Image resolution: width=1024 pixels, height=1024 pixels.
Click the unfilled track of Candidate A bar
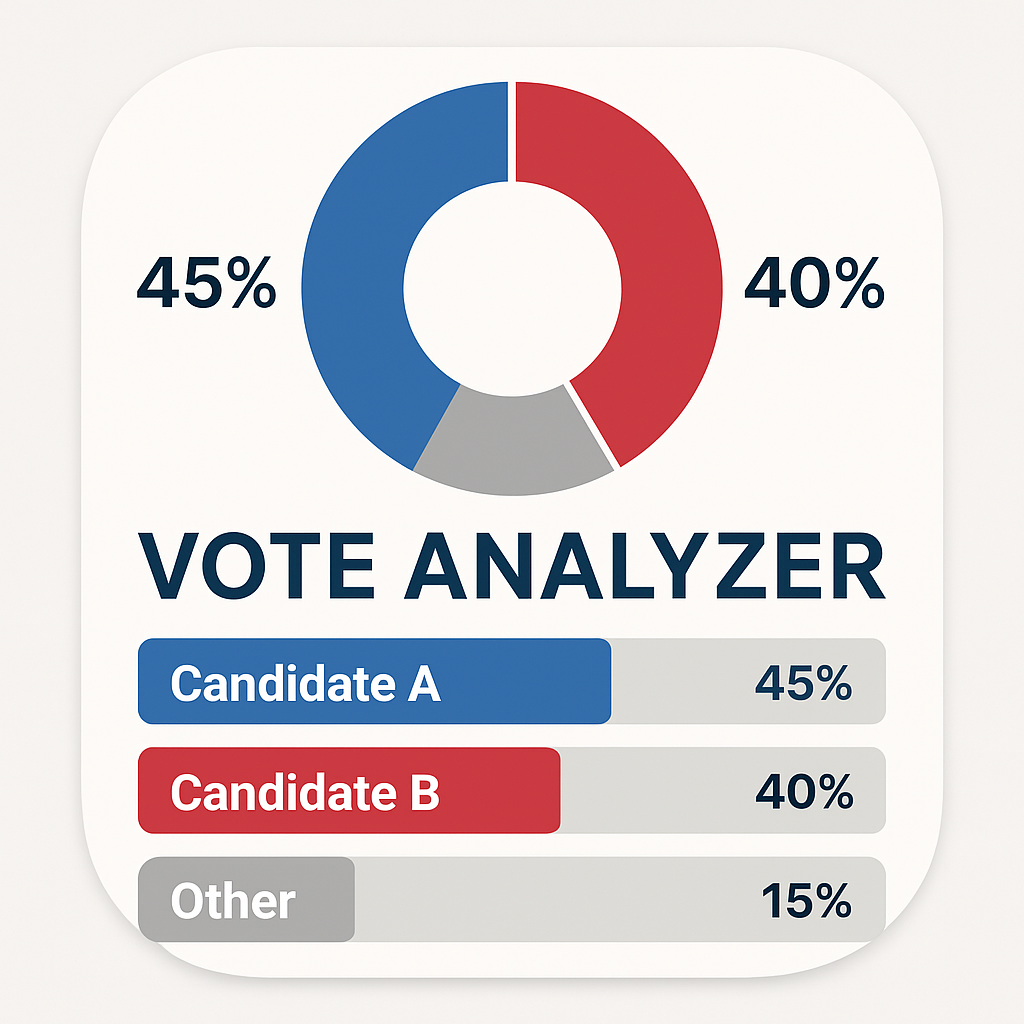680,683
